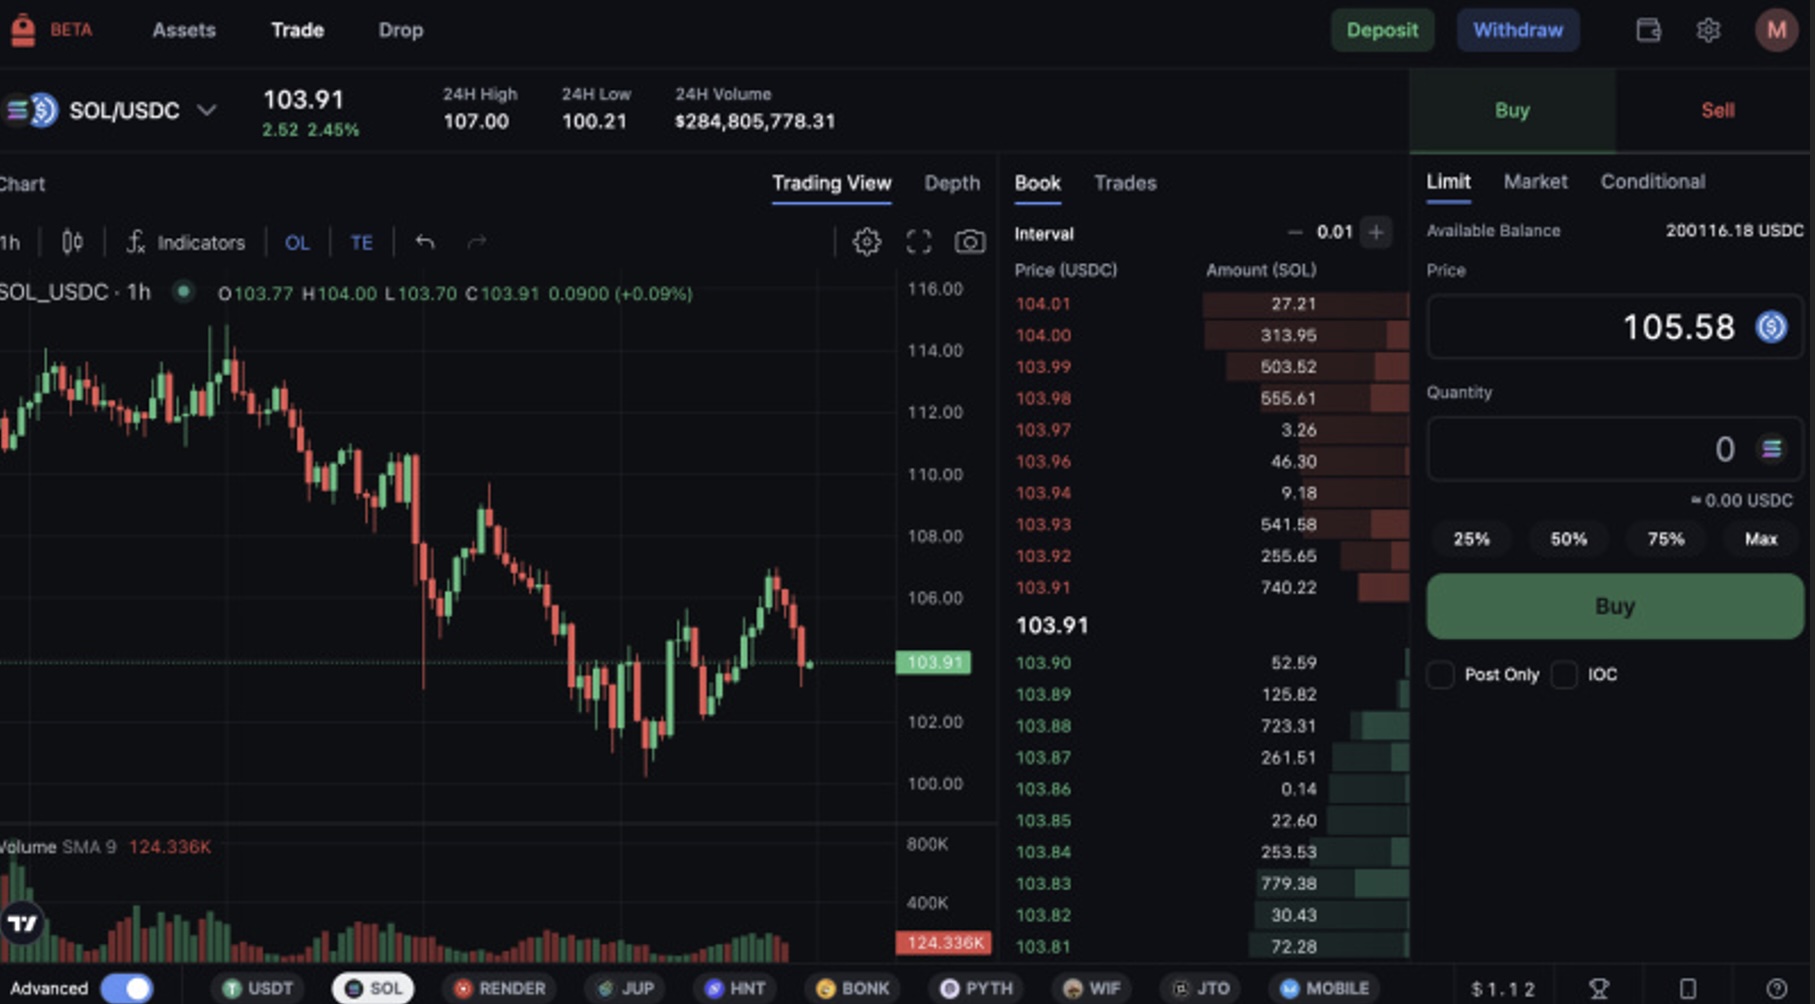Enable the Post Only checkbox
This screenshot has width=1815, height=1004.
1440,675
